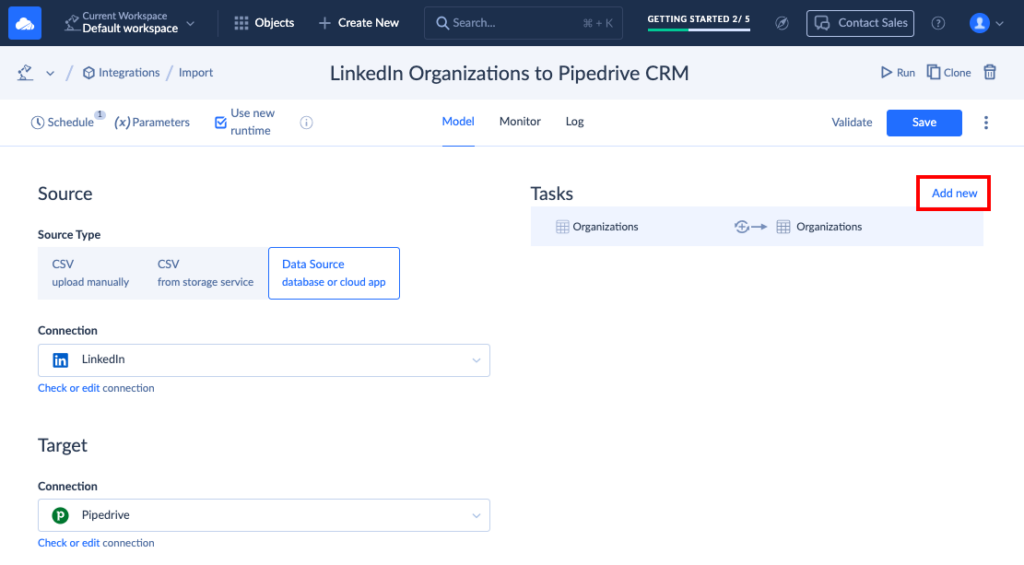The image size is (1024, 565).
Task: Toggle Use new runtime checkbox
Action: coord(220,122)
